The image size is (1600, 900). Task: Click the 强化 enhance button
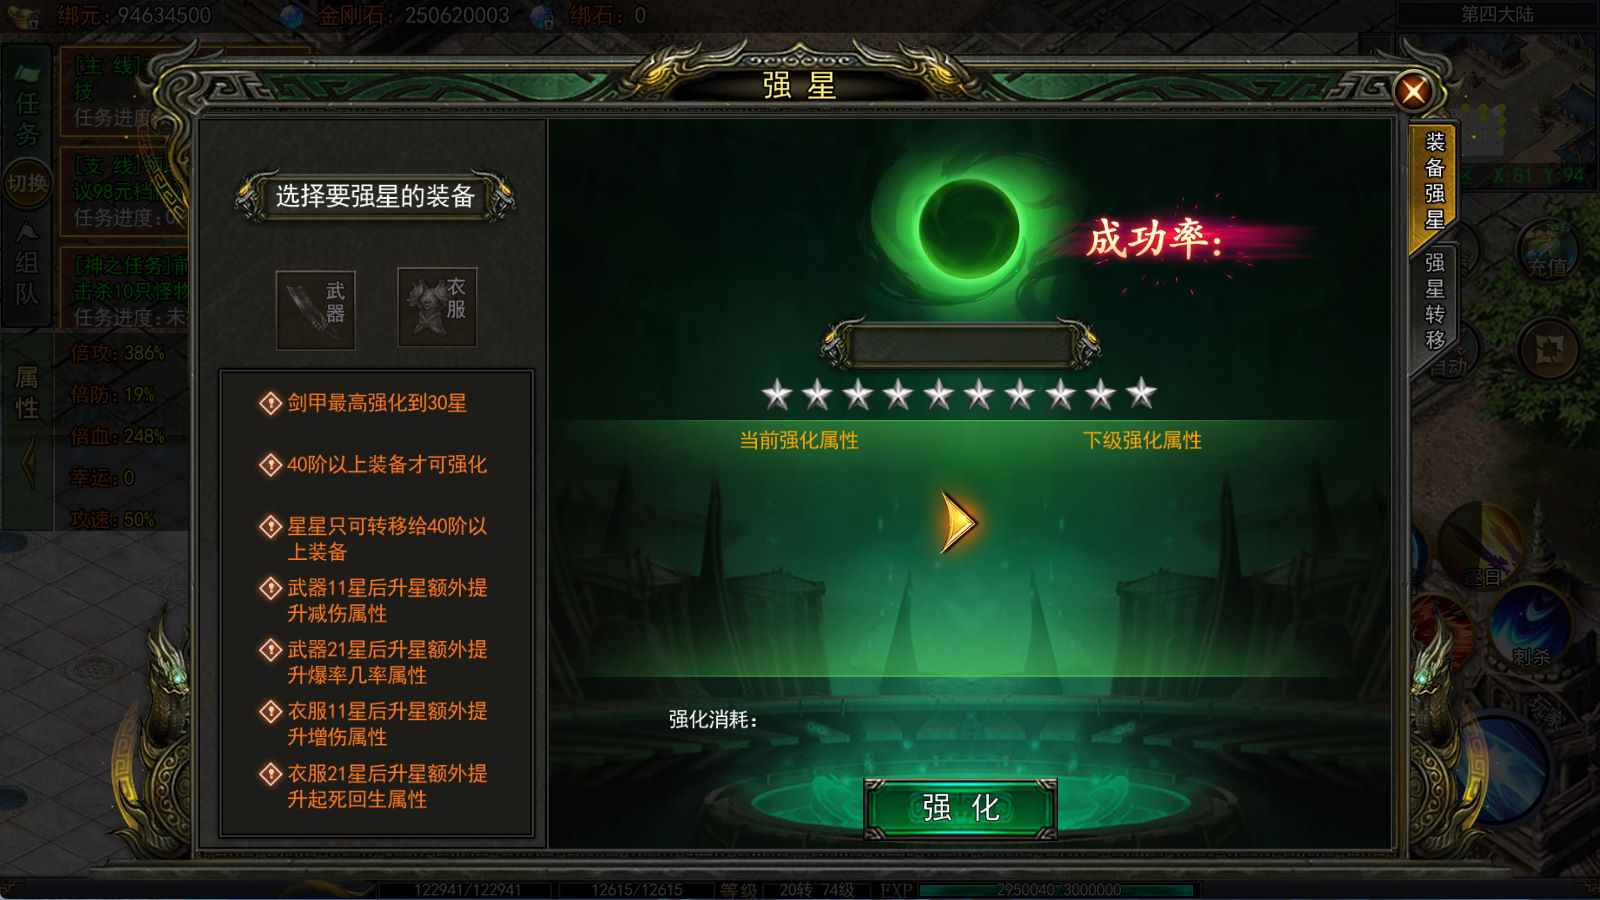(960, 808)
